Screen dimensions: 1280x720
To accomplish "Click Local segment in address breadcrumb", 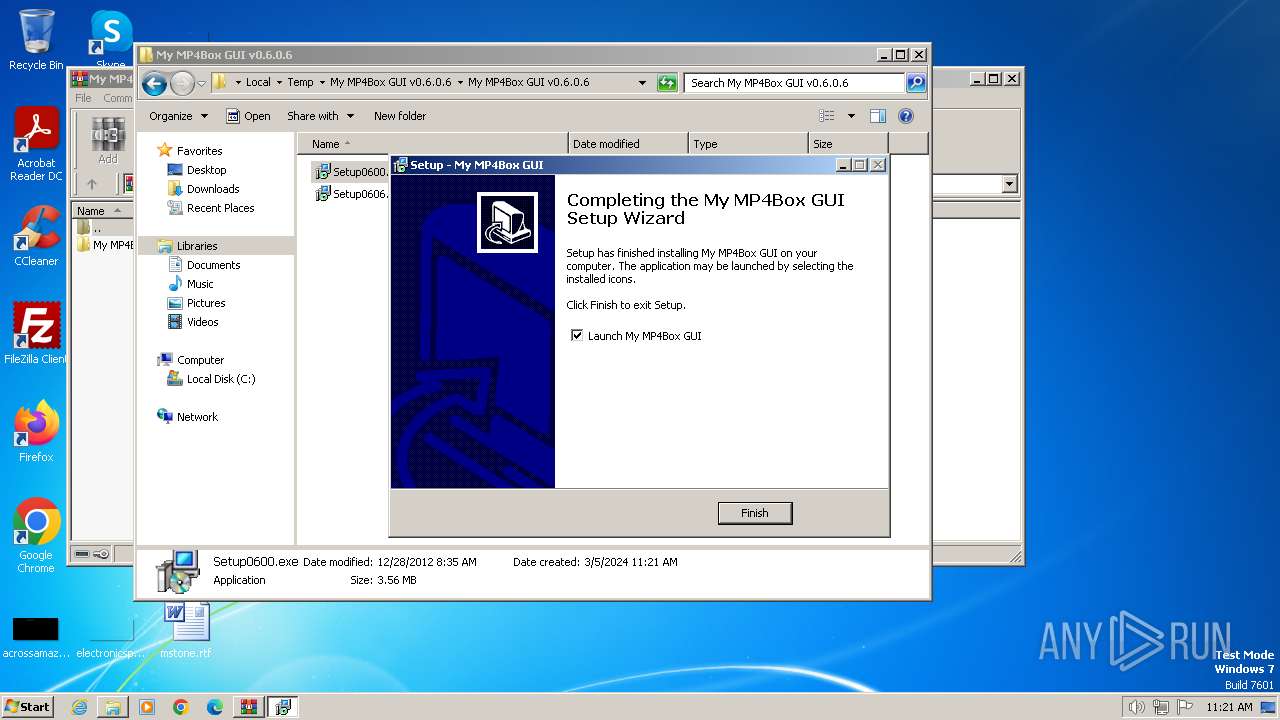I will tap(258, 83).
